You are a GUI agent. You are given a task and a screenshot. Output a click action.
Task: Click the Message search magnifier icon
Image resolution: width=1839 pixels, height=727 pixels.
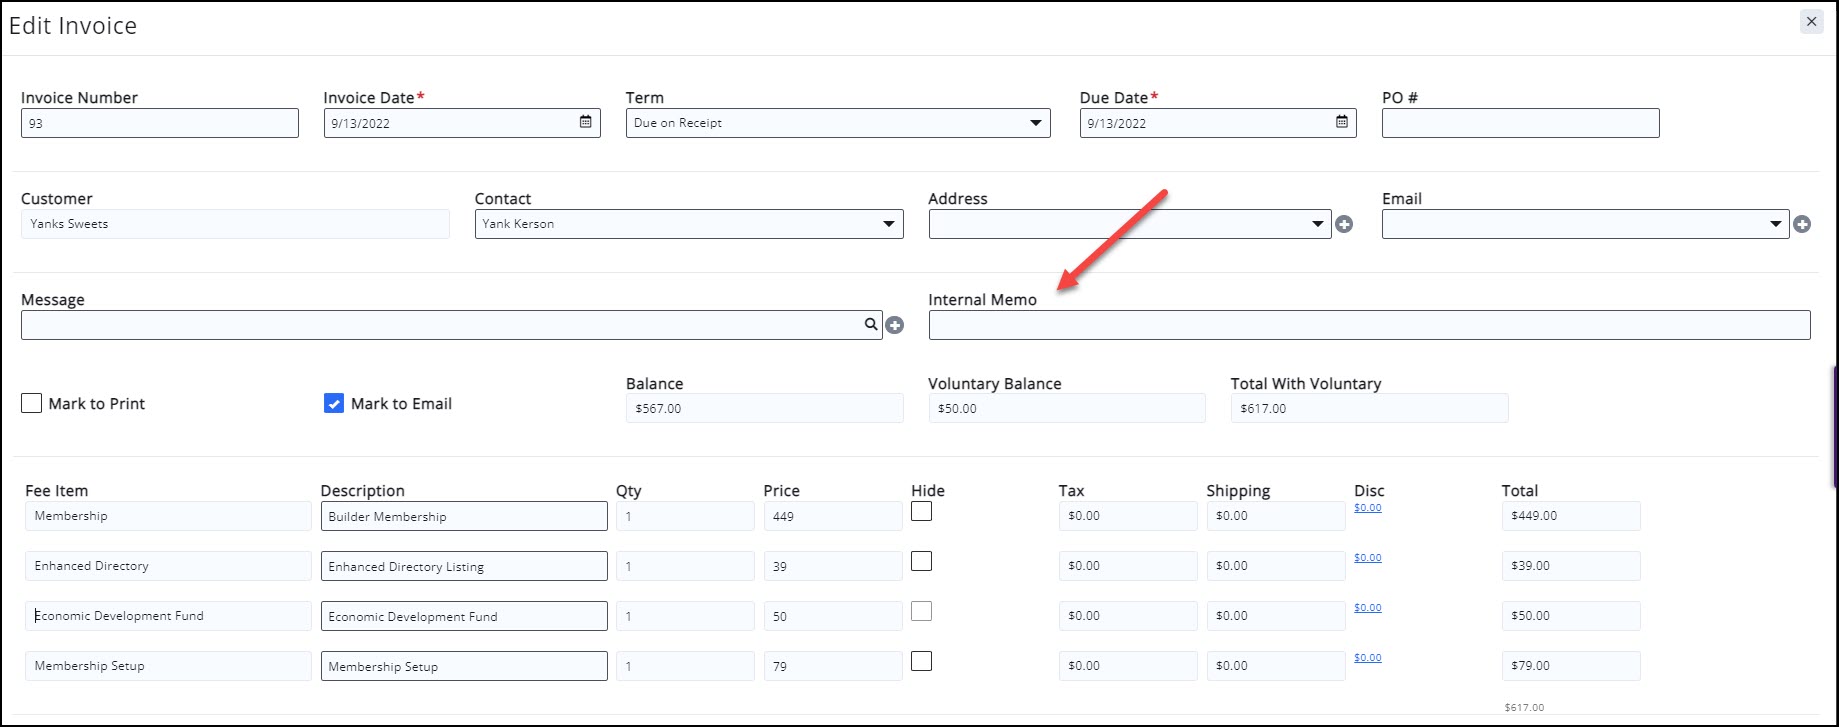[871, 324]
